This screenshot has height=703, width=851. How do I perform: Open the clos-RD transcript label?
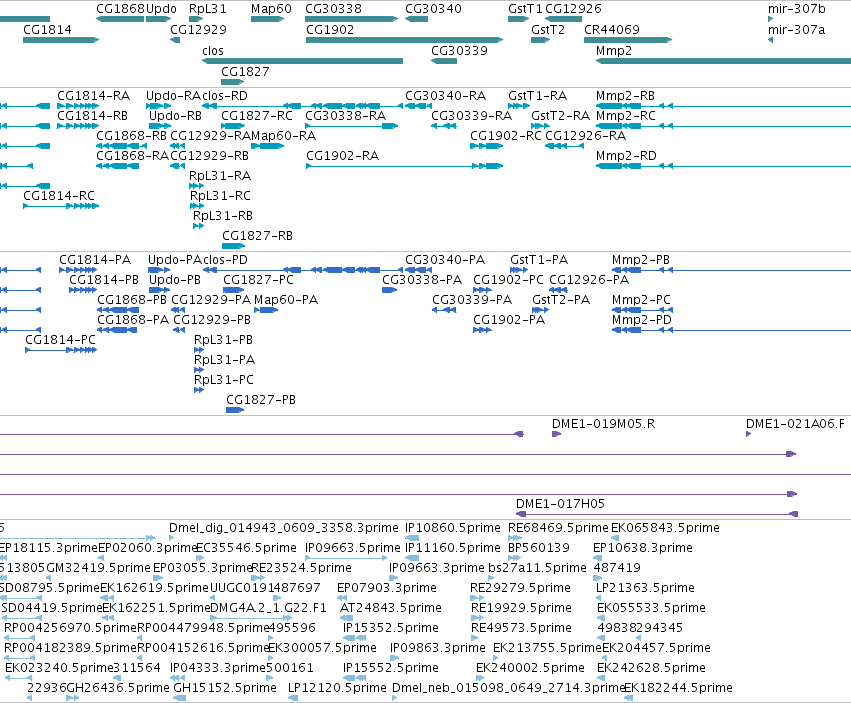(x=225, y=96)
